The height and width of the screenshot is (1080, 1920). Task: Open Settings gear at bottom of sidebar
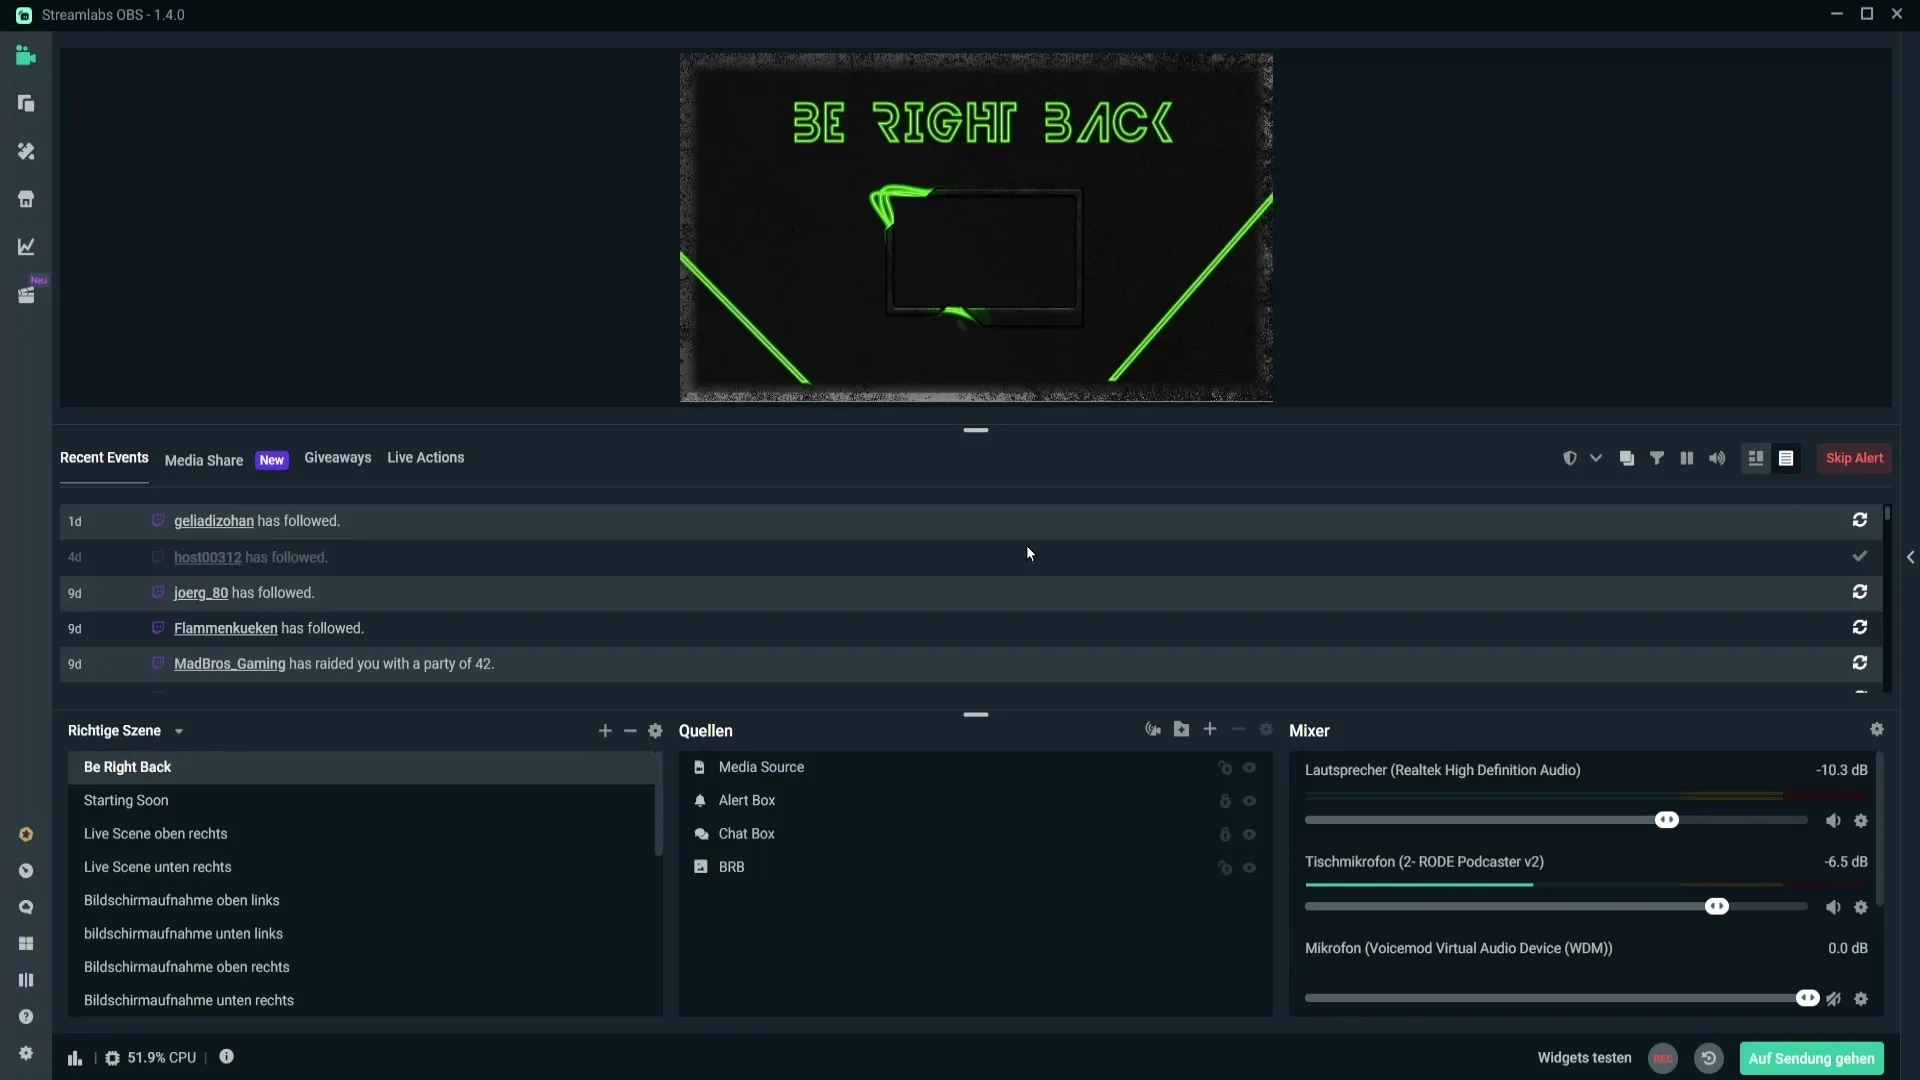coord(26,1053)
